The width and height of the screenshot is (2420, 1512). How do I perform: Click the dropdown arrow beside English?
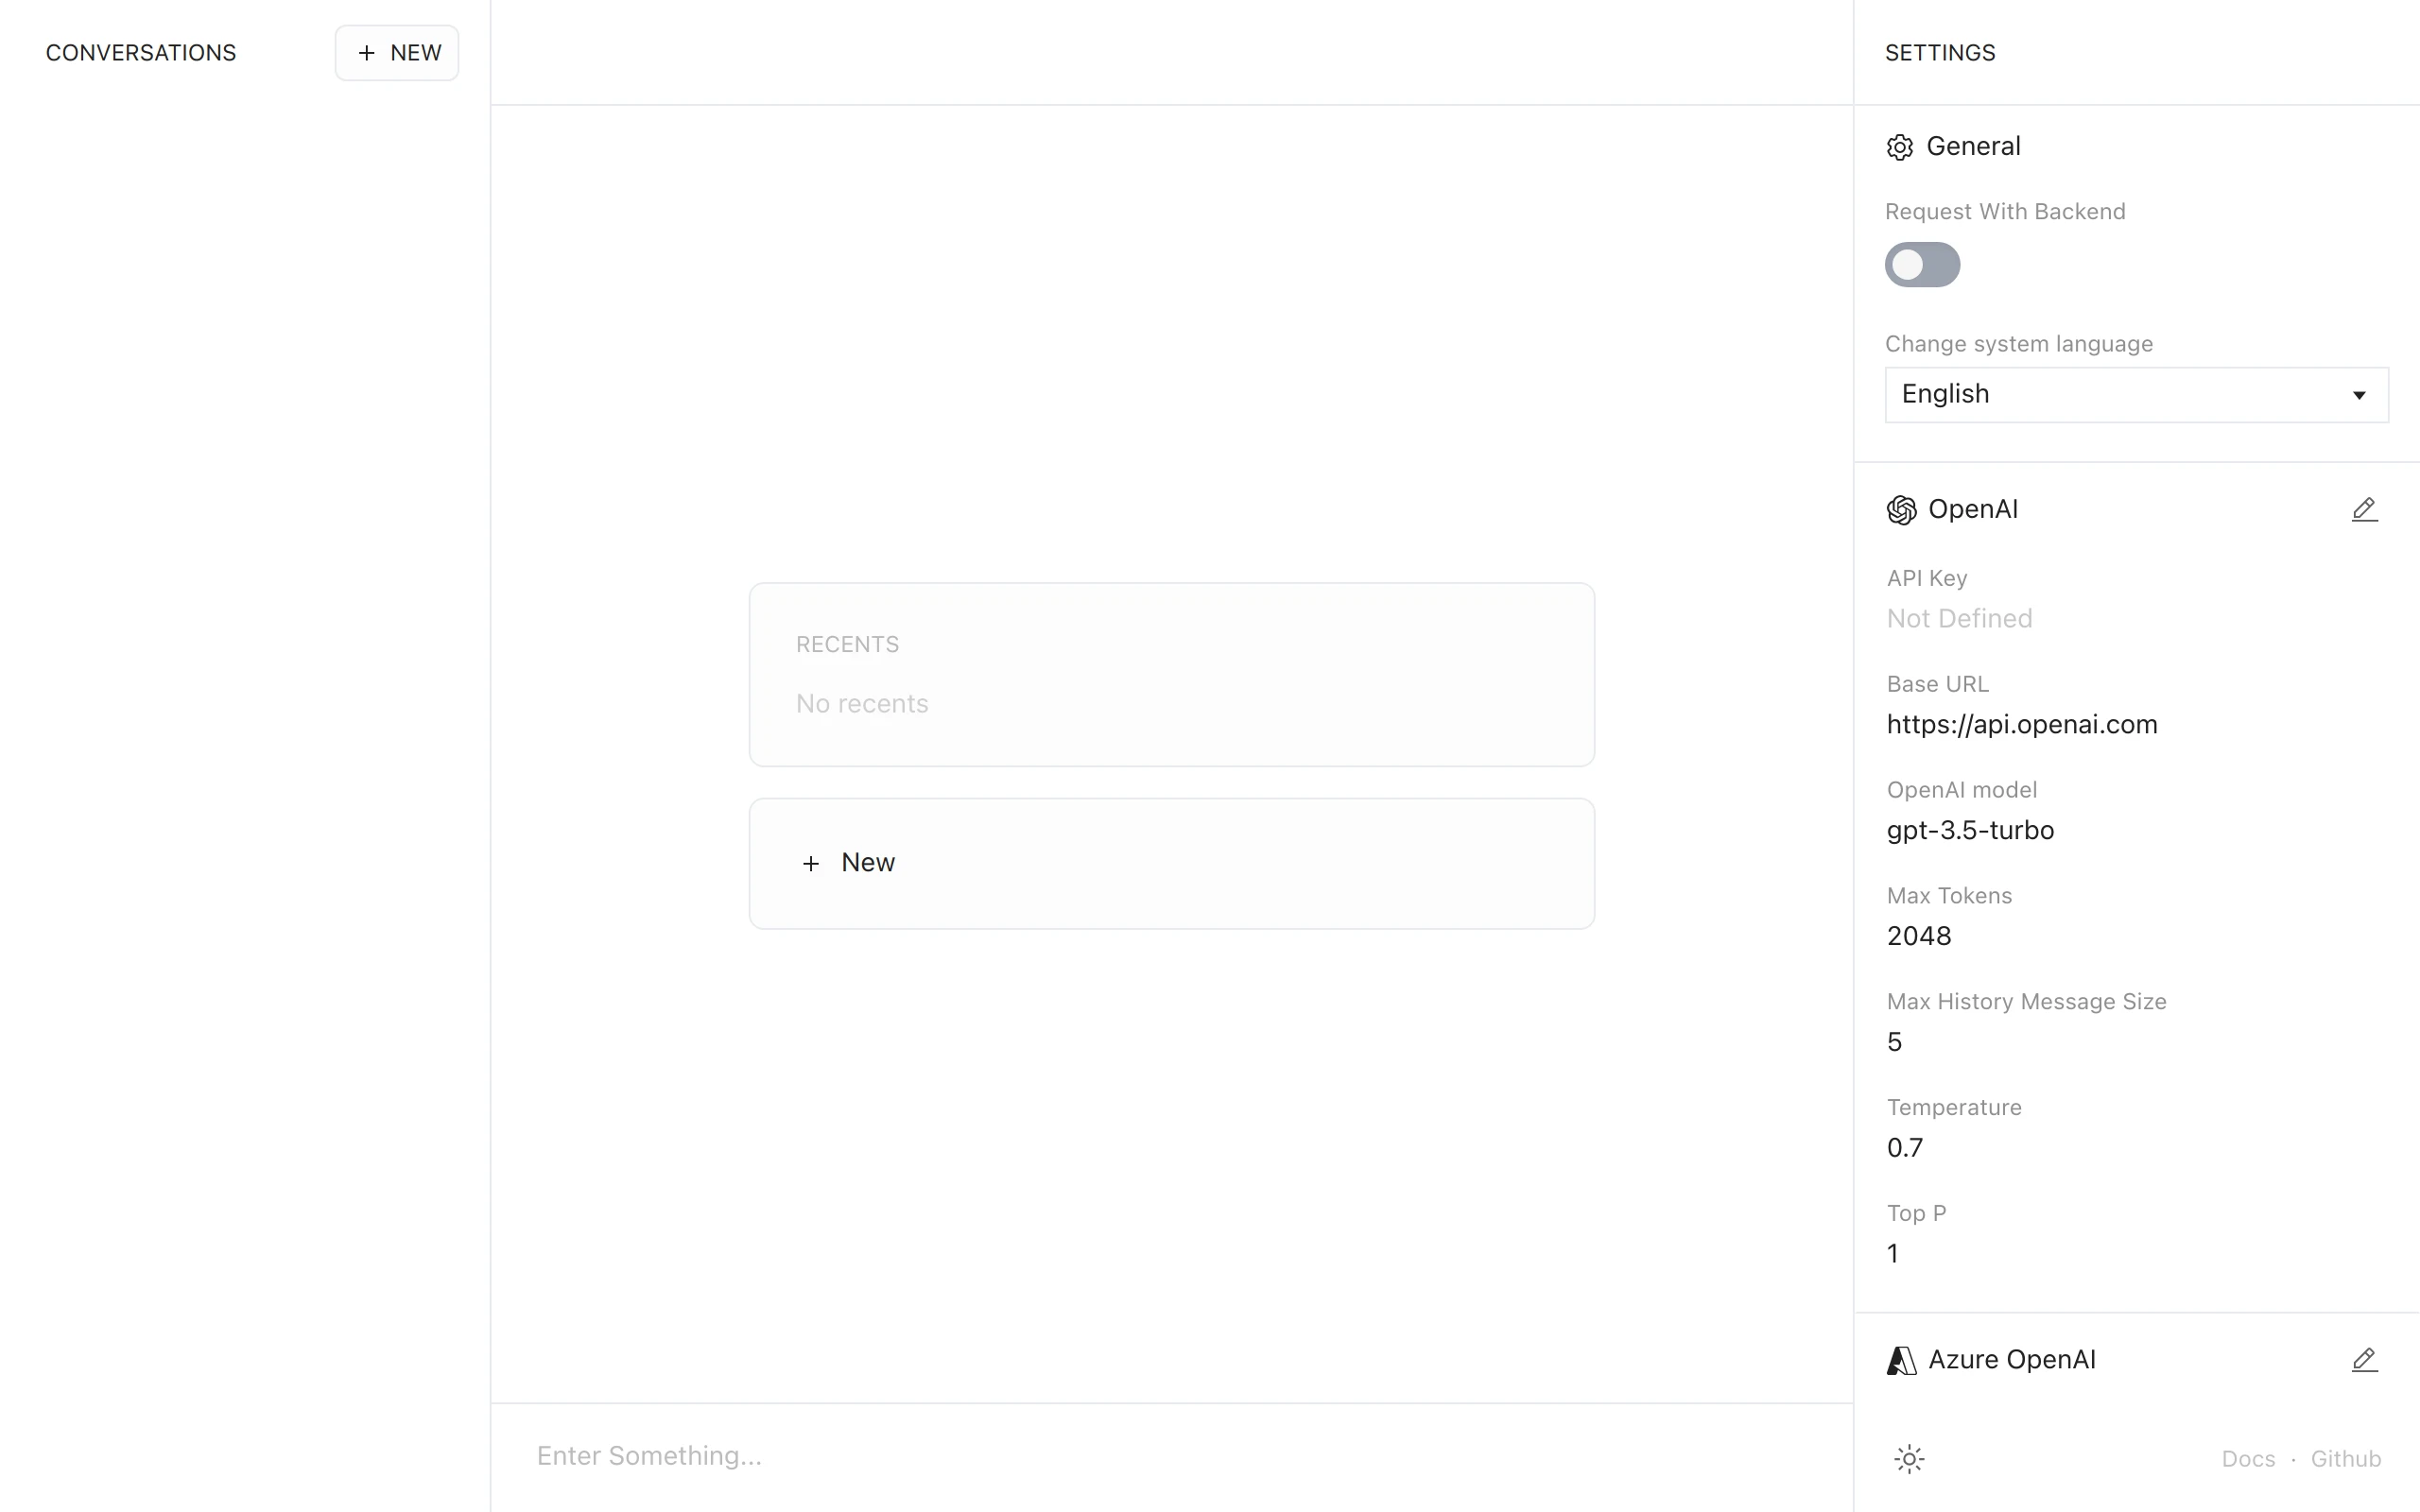click(x=2359, y=395)
